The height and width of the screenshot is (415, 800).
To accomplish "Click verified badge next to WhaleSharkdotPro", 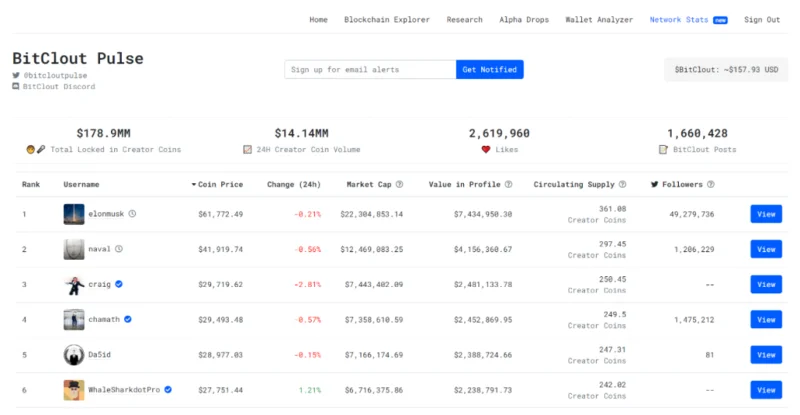I will pyautogui.click(x=168, y=389).
